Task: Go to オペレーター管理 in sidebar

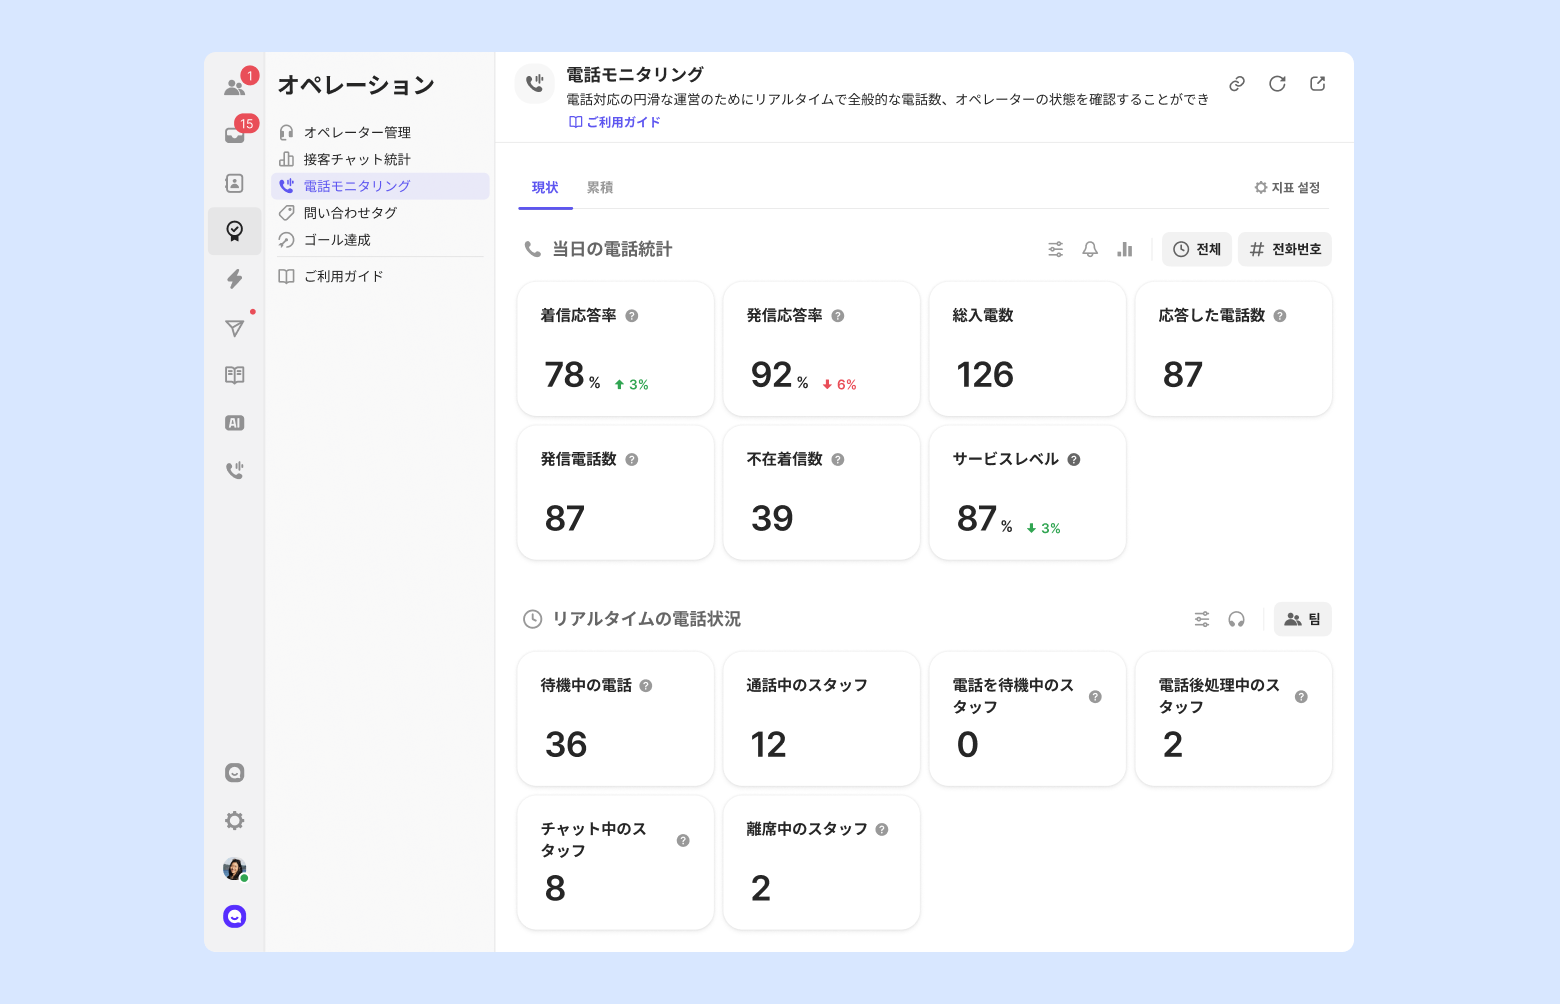Action: click(x=357, y=132)
